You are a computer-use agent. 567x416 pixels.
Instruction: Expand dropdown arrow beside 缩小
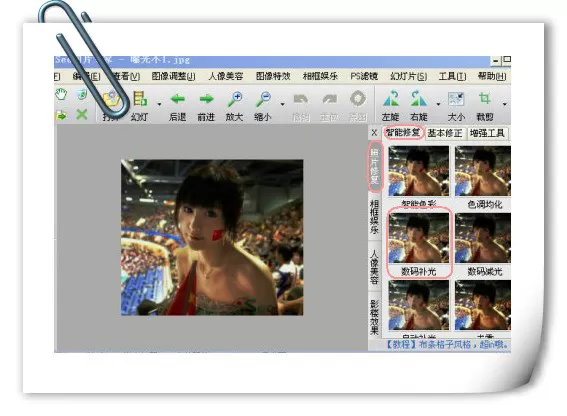pos(282,104)
